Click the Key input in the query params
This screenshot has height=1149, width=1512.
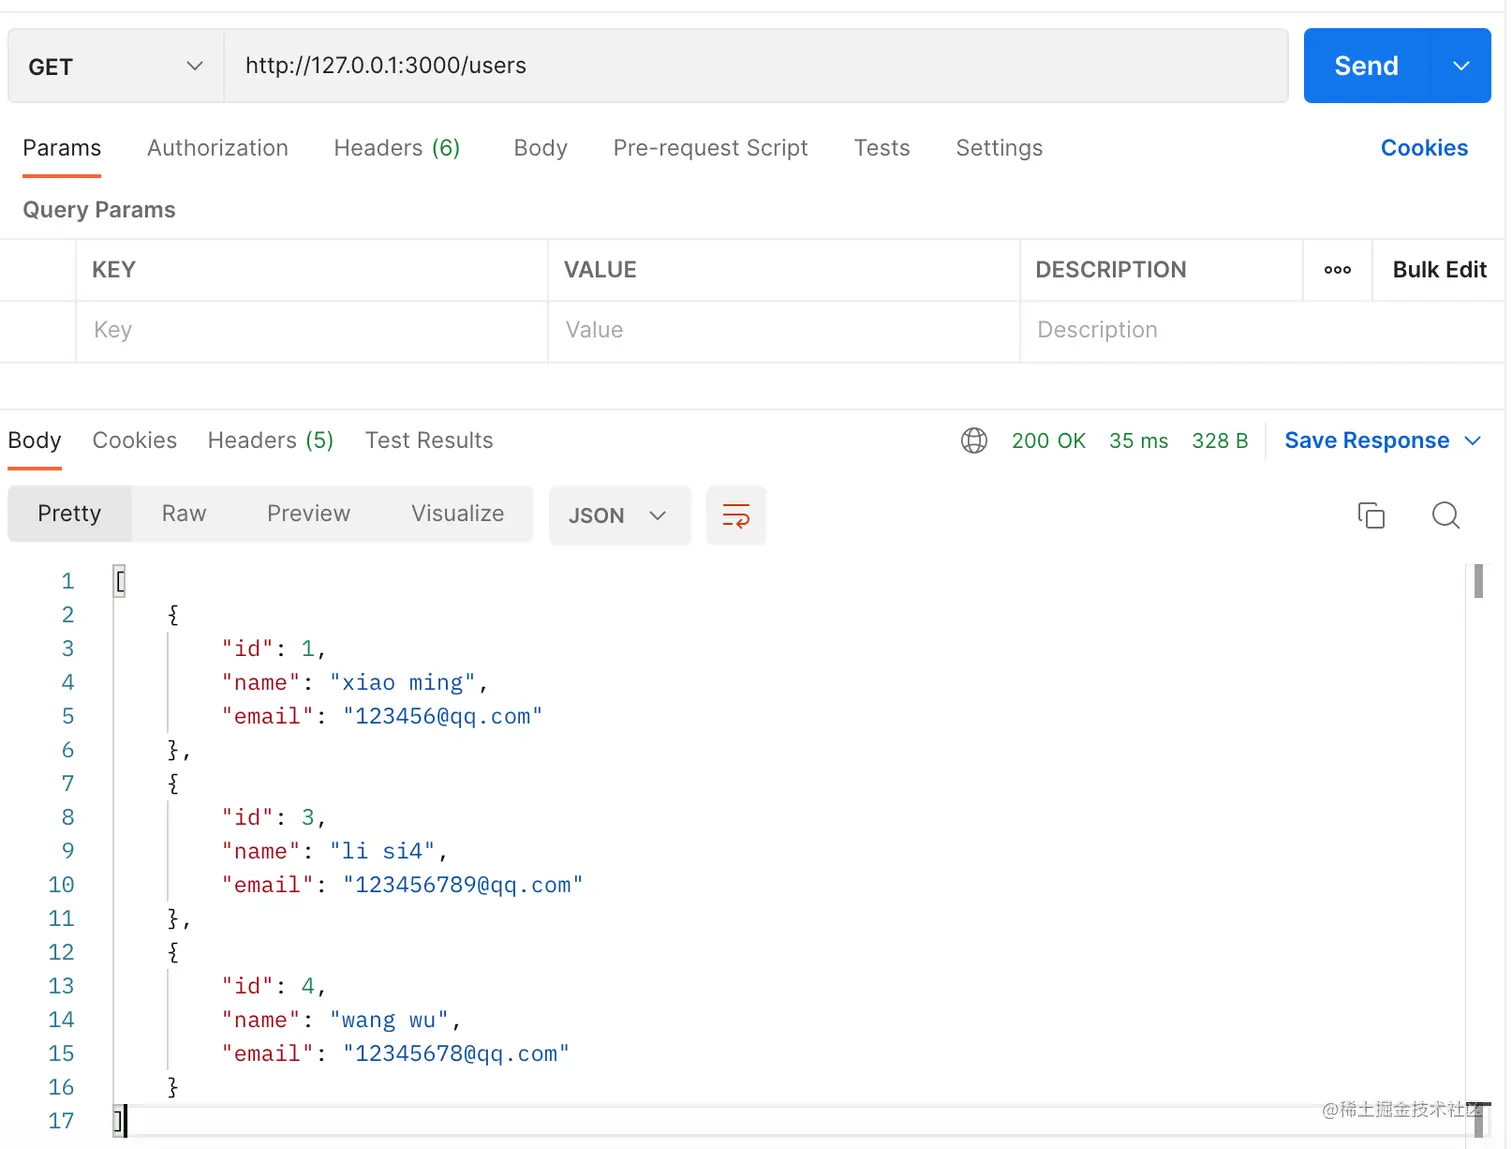(x=312, y=331)
